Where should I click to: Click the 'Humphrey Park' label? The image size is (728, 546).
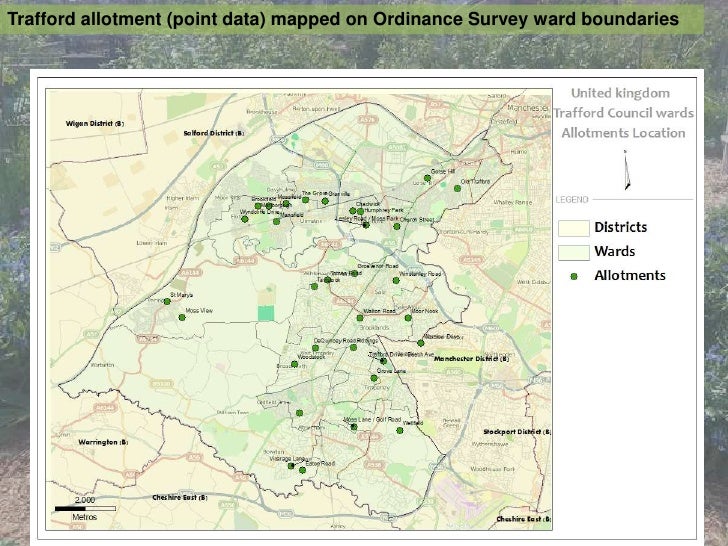(x=384, y=210)
